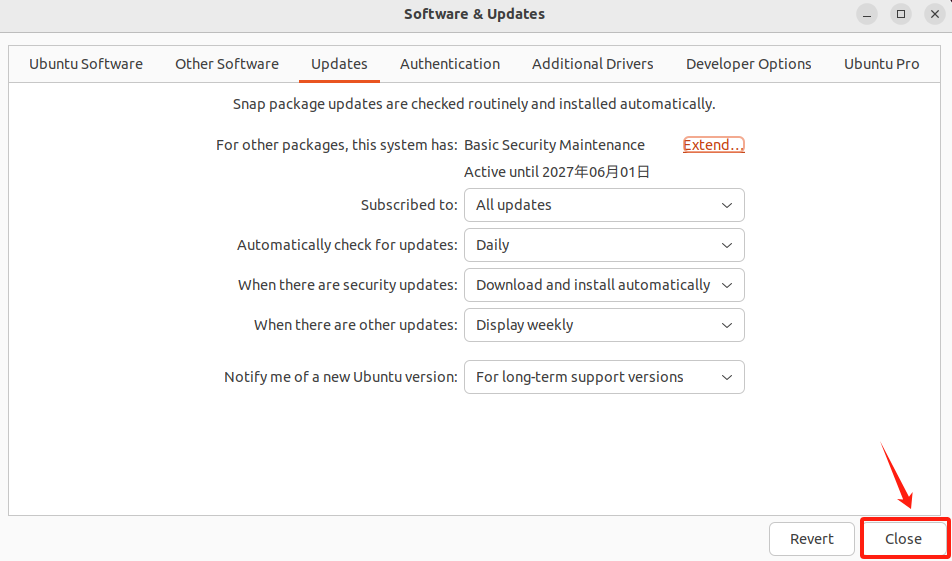Screen dimensions: 952x561
Task: Open the Ubuntu Pro tab
Action: pyautogui.click(x=882, y=64)
